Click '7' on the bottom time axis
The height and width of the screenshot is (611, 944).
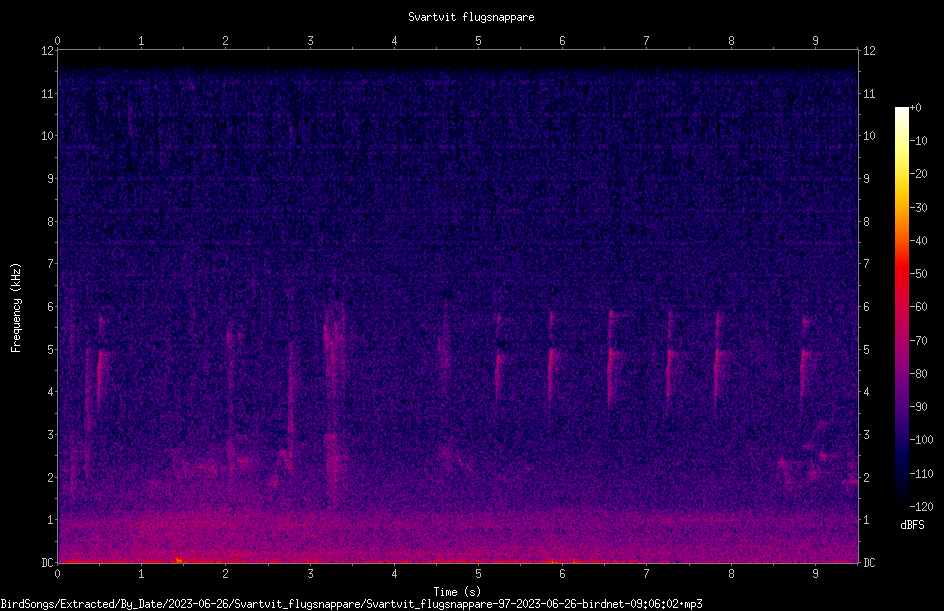coord(647,574)
